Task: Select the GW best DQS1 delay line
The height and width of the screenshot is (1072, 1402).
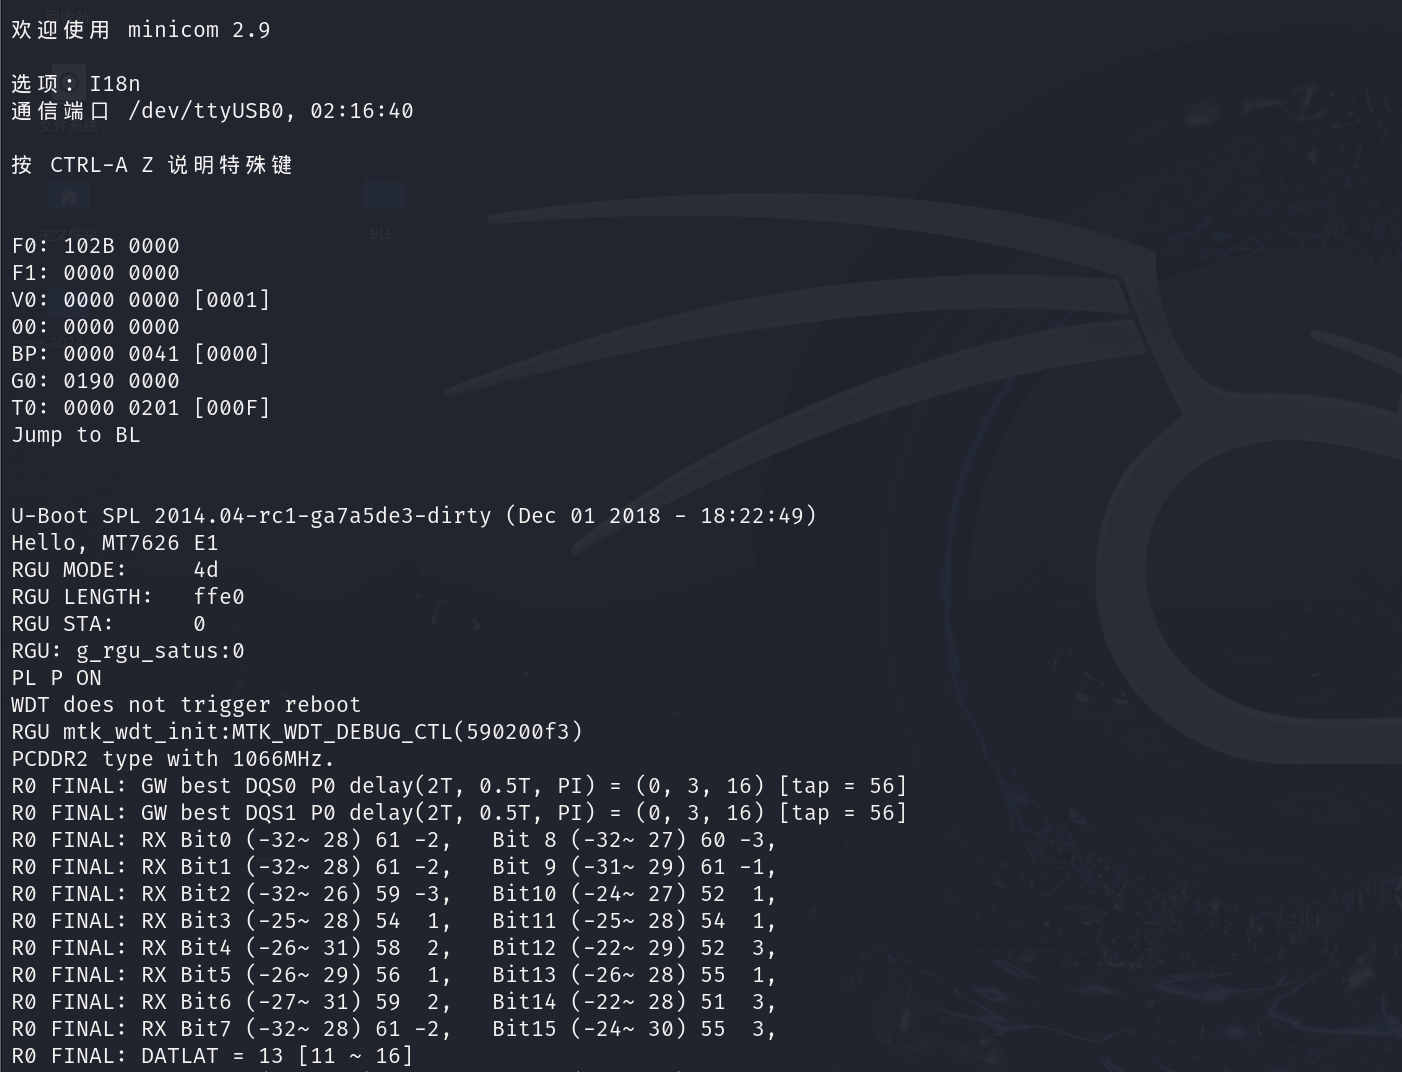Action: (x=459, y=813)
